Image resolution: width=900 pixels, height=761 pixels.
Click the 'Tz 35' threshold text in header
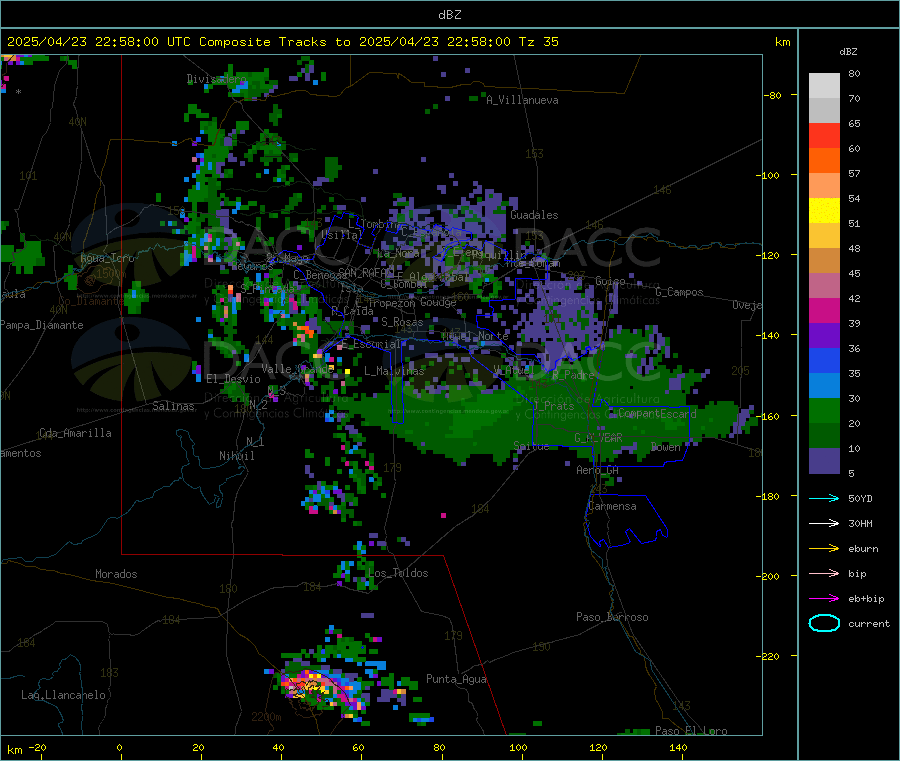click(538, 42)
